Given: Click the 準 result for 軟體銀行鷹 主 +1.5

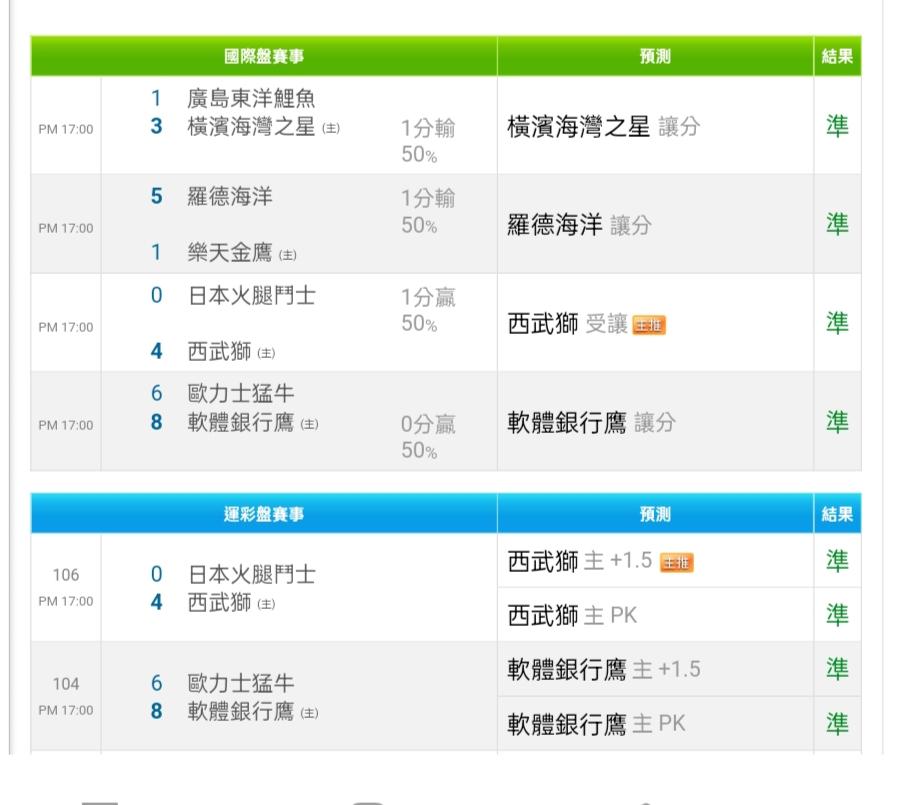Looking at the screenshot, I should pos(837,669).
